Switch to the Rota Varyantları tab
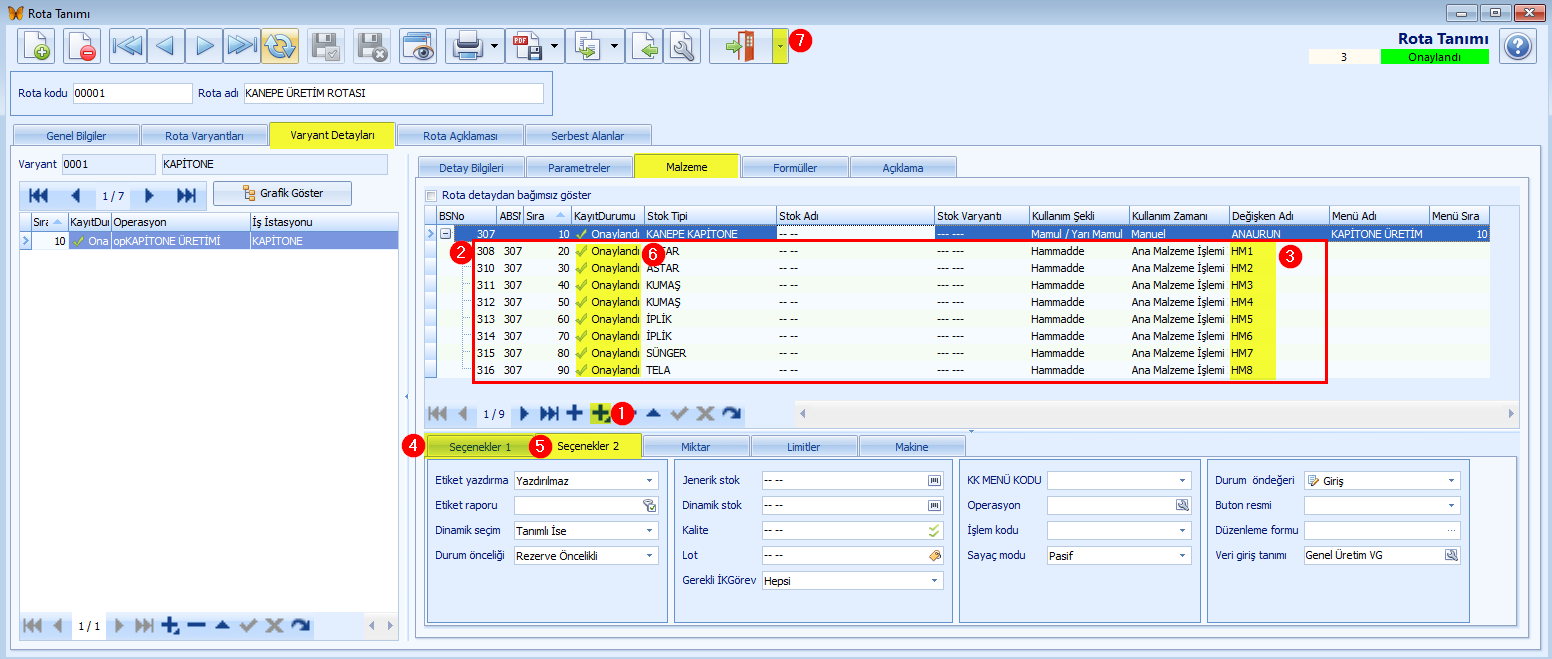 click(x=204, y=135)
